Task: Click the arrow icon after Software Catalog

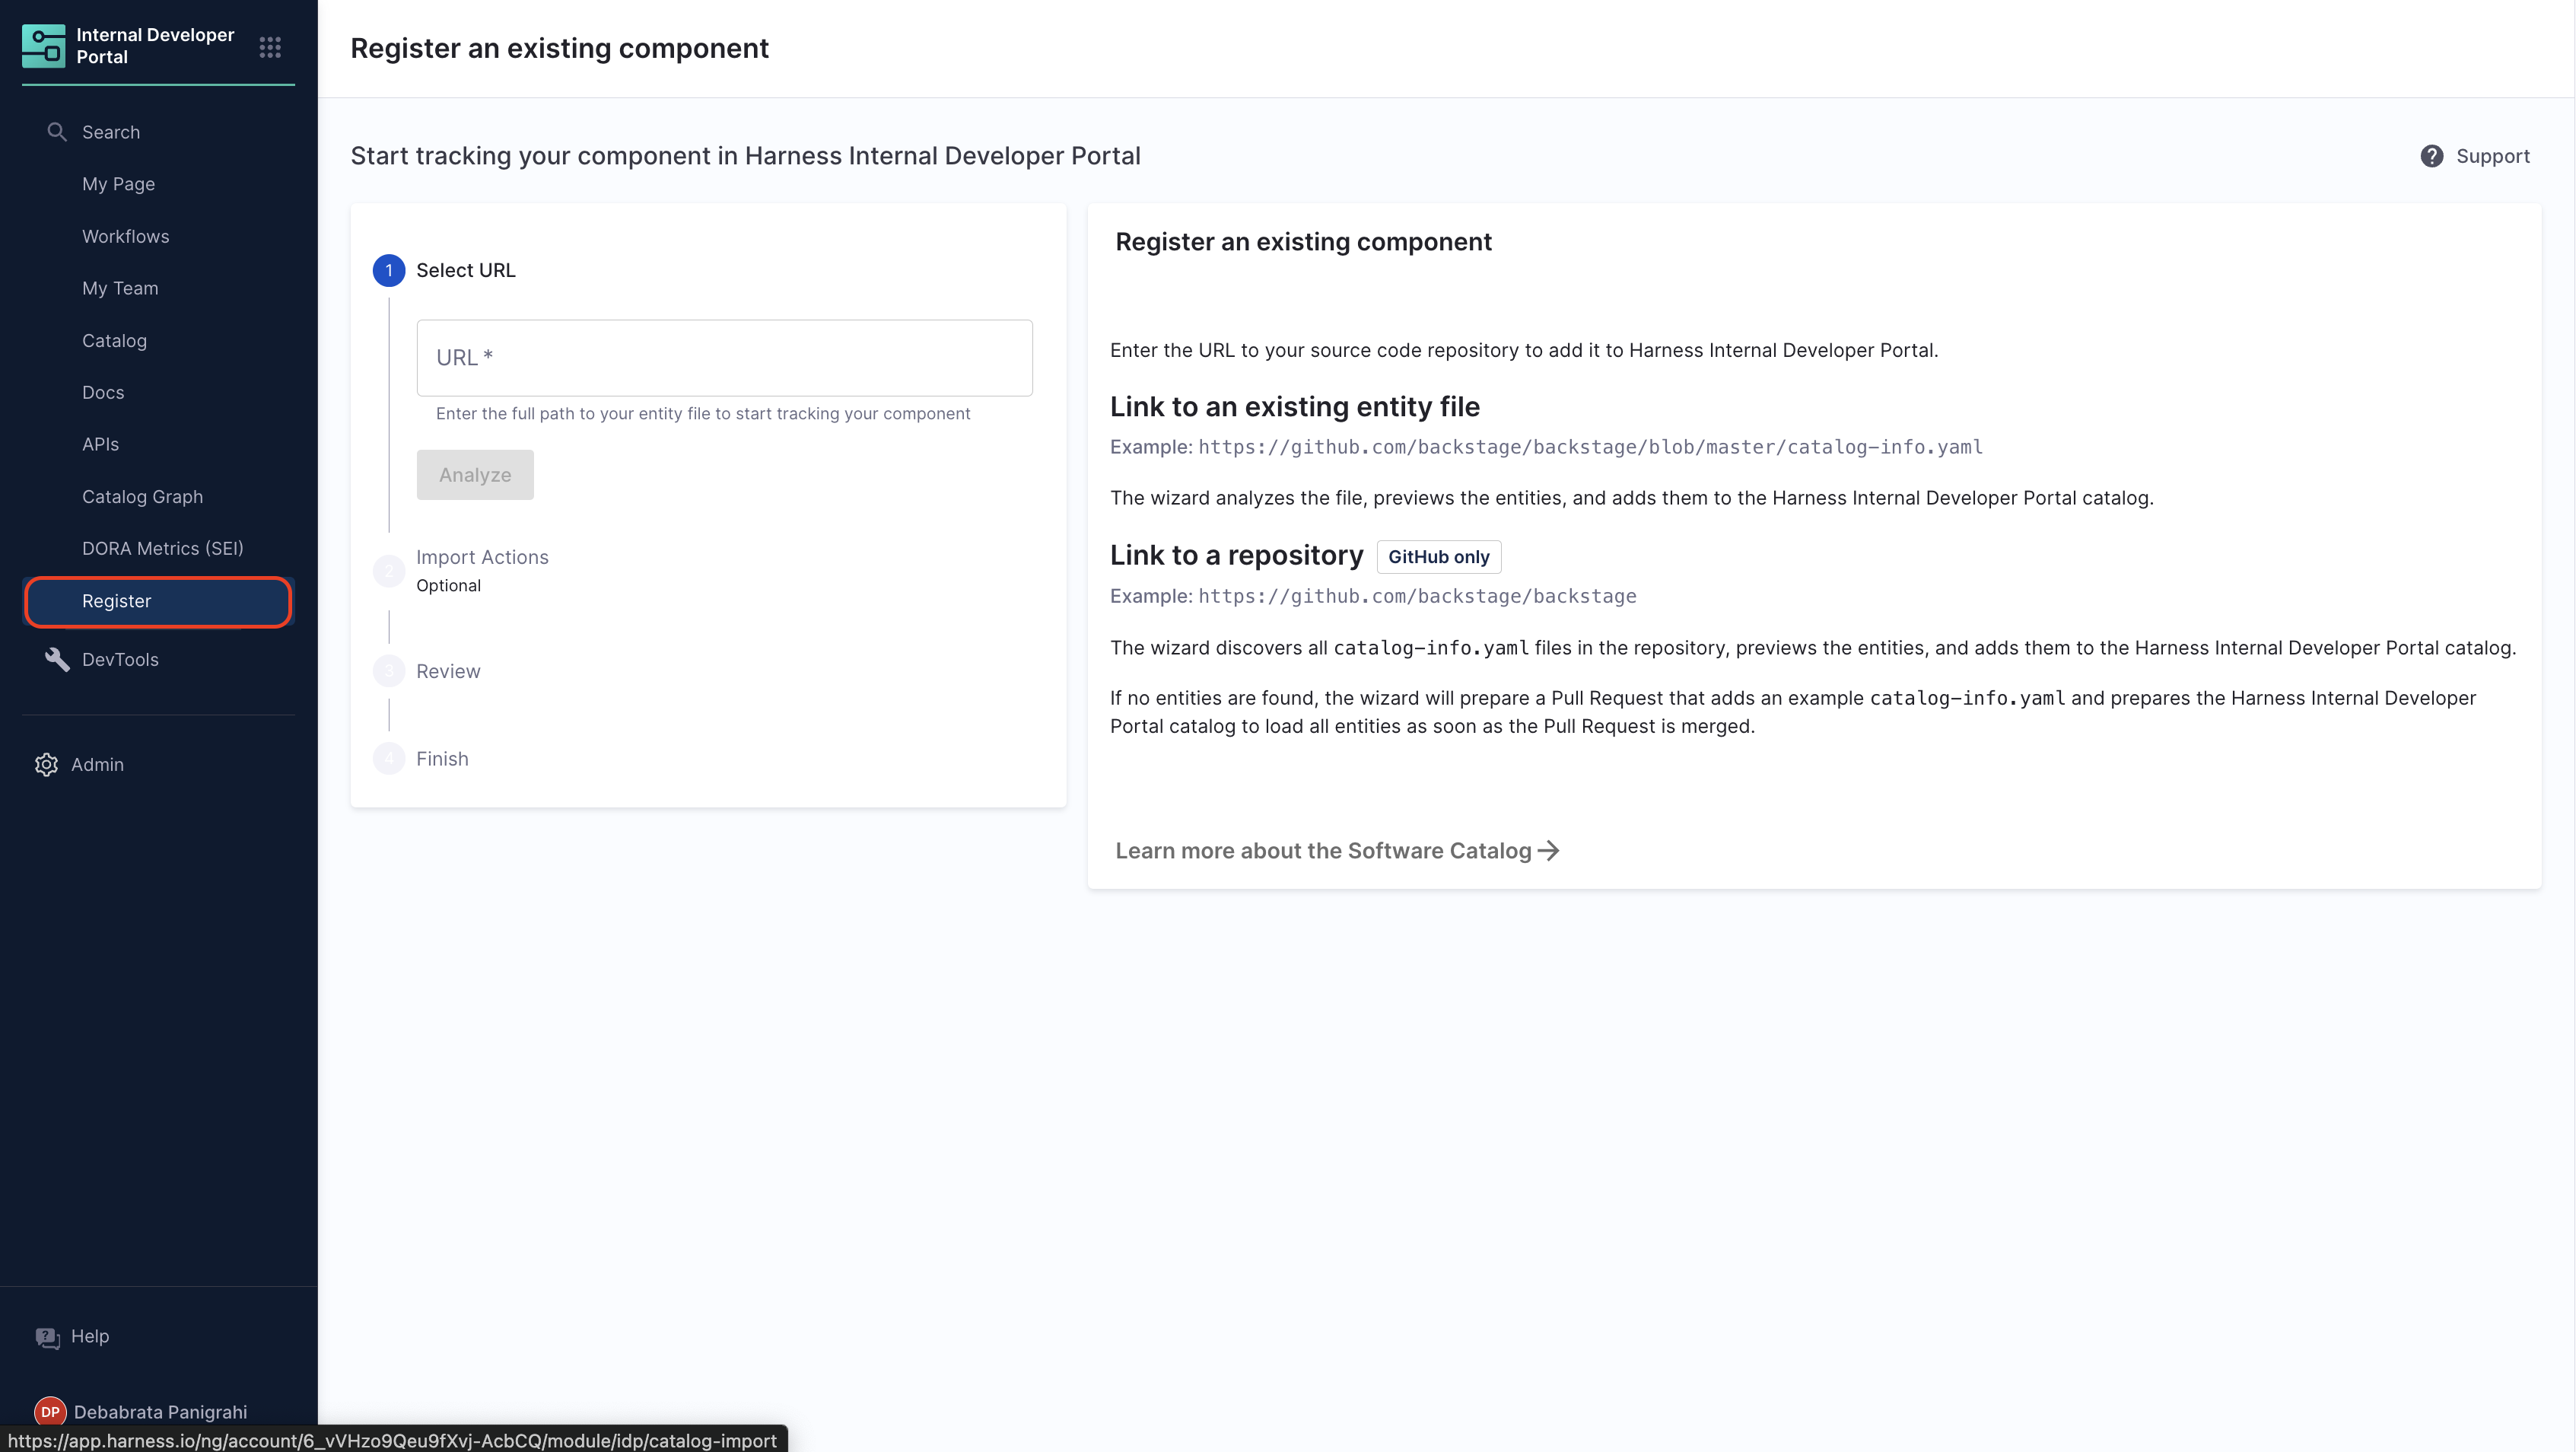Action: [1549, 851]
